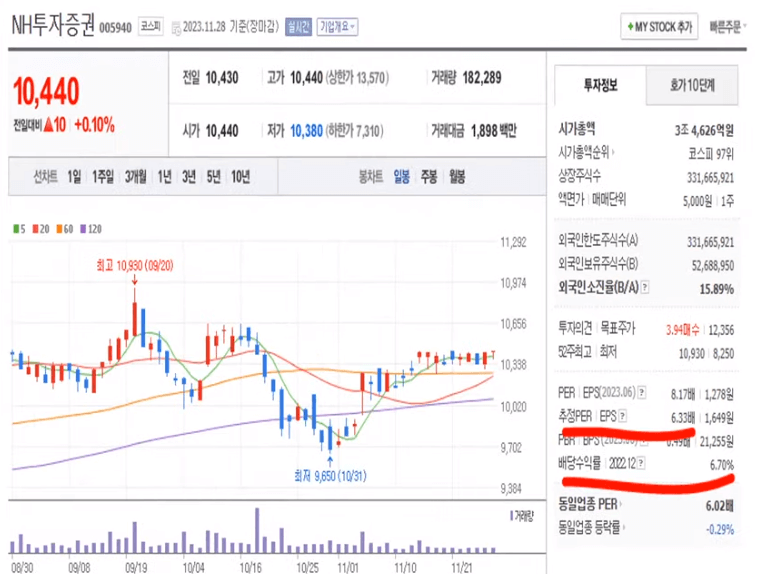Click the current price 10,440
The image size is (759, 574).
(46, 91)
